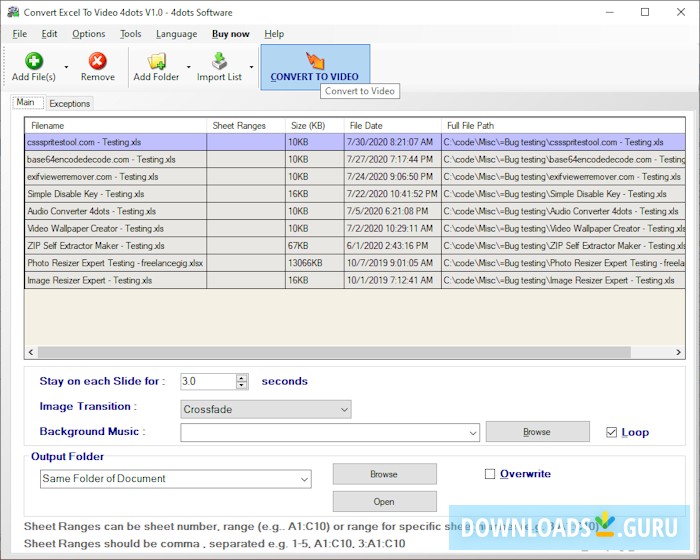The image size is (700, 560).
Task: Enable the Overwrite checkbox
Action: [490, 474]
